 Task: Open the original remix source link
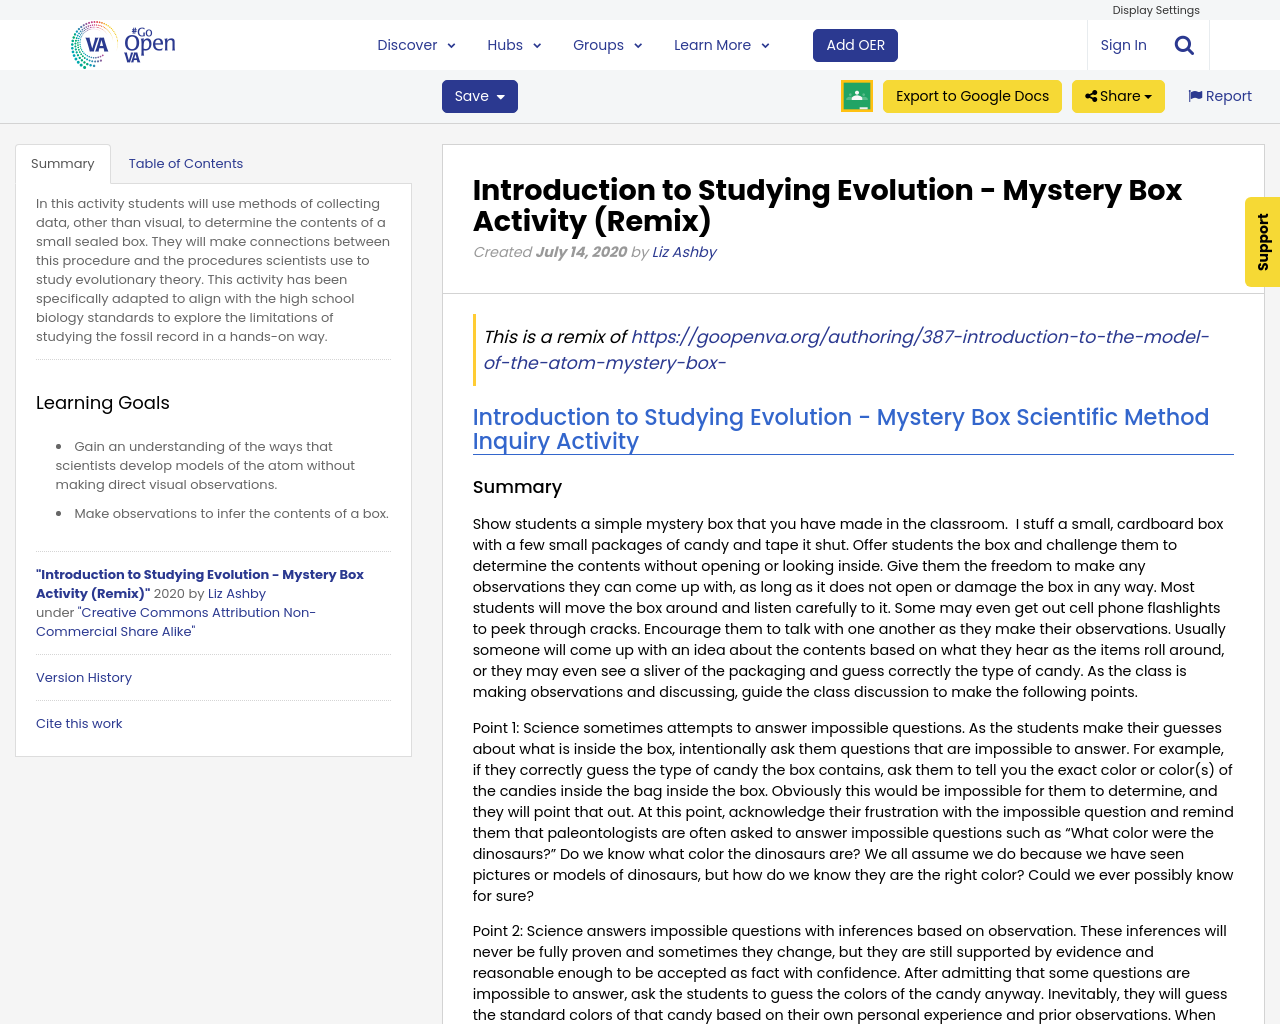tap(846, 350)
